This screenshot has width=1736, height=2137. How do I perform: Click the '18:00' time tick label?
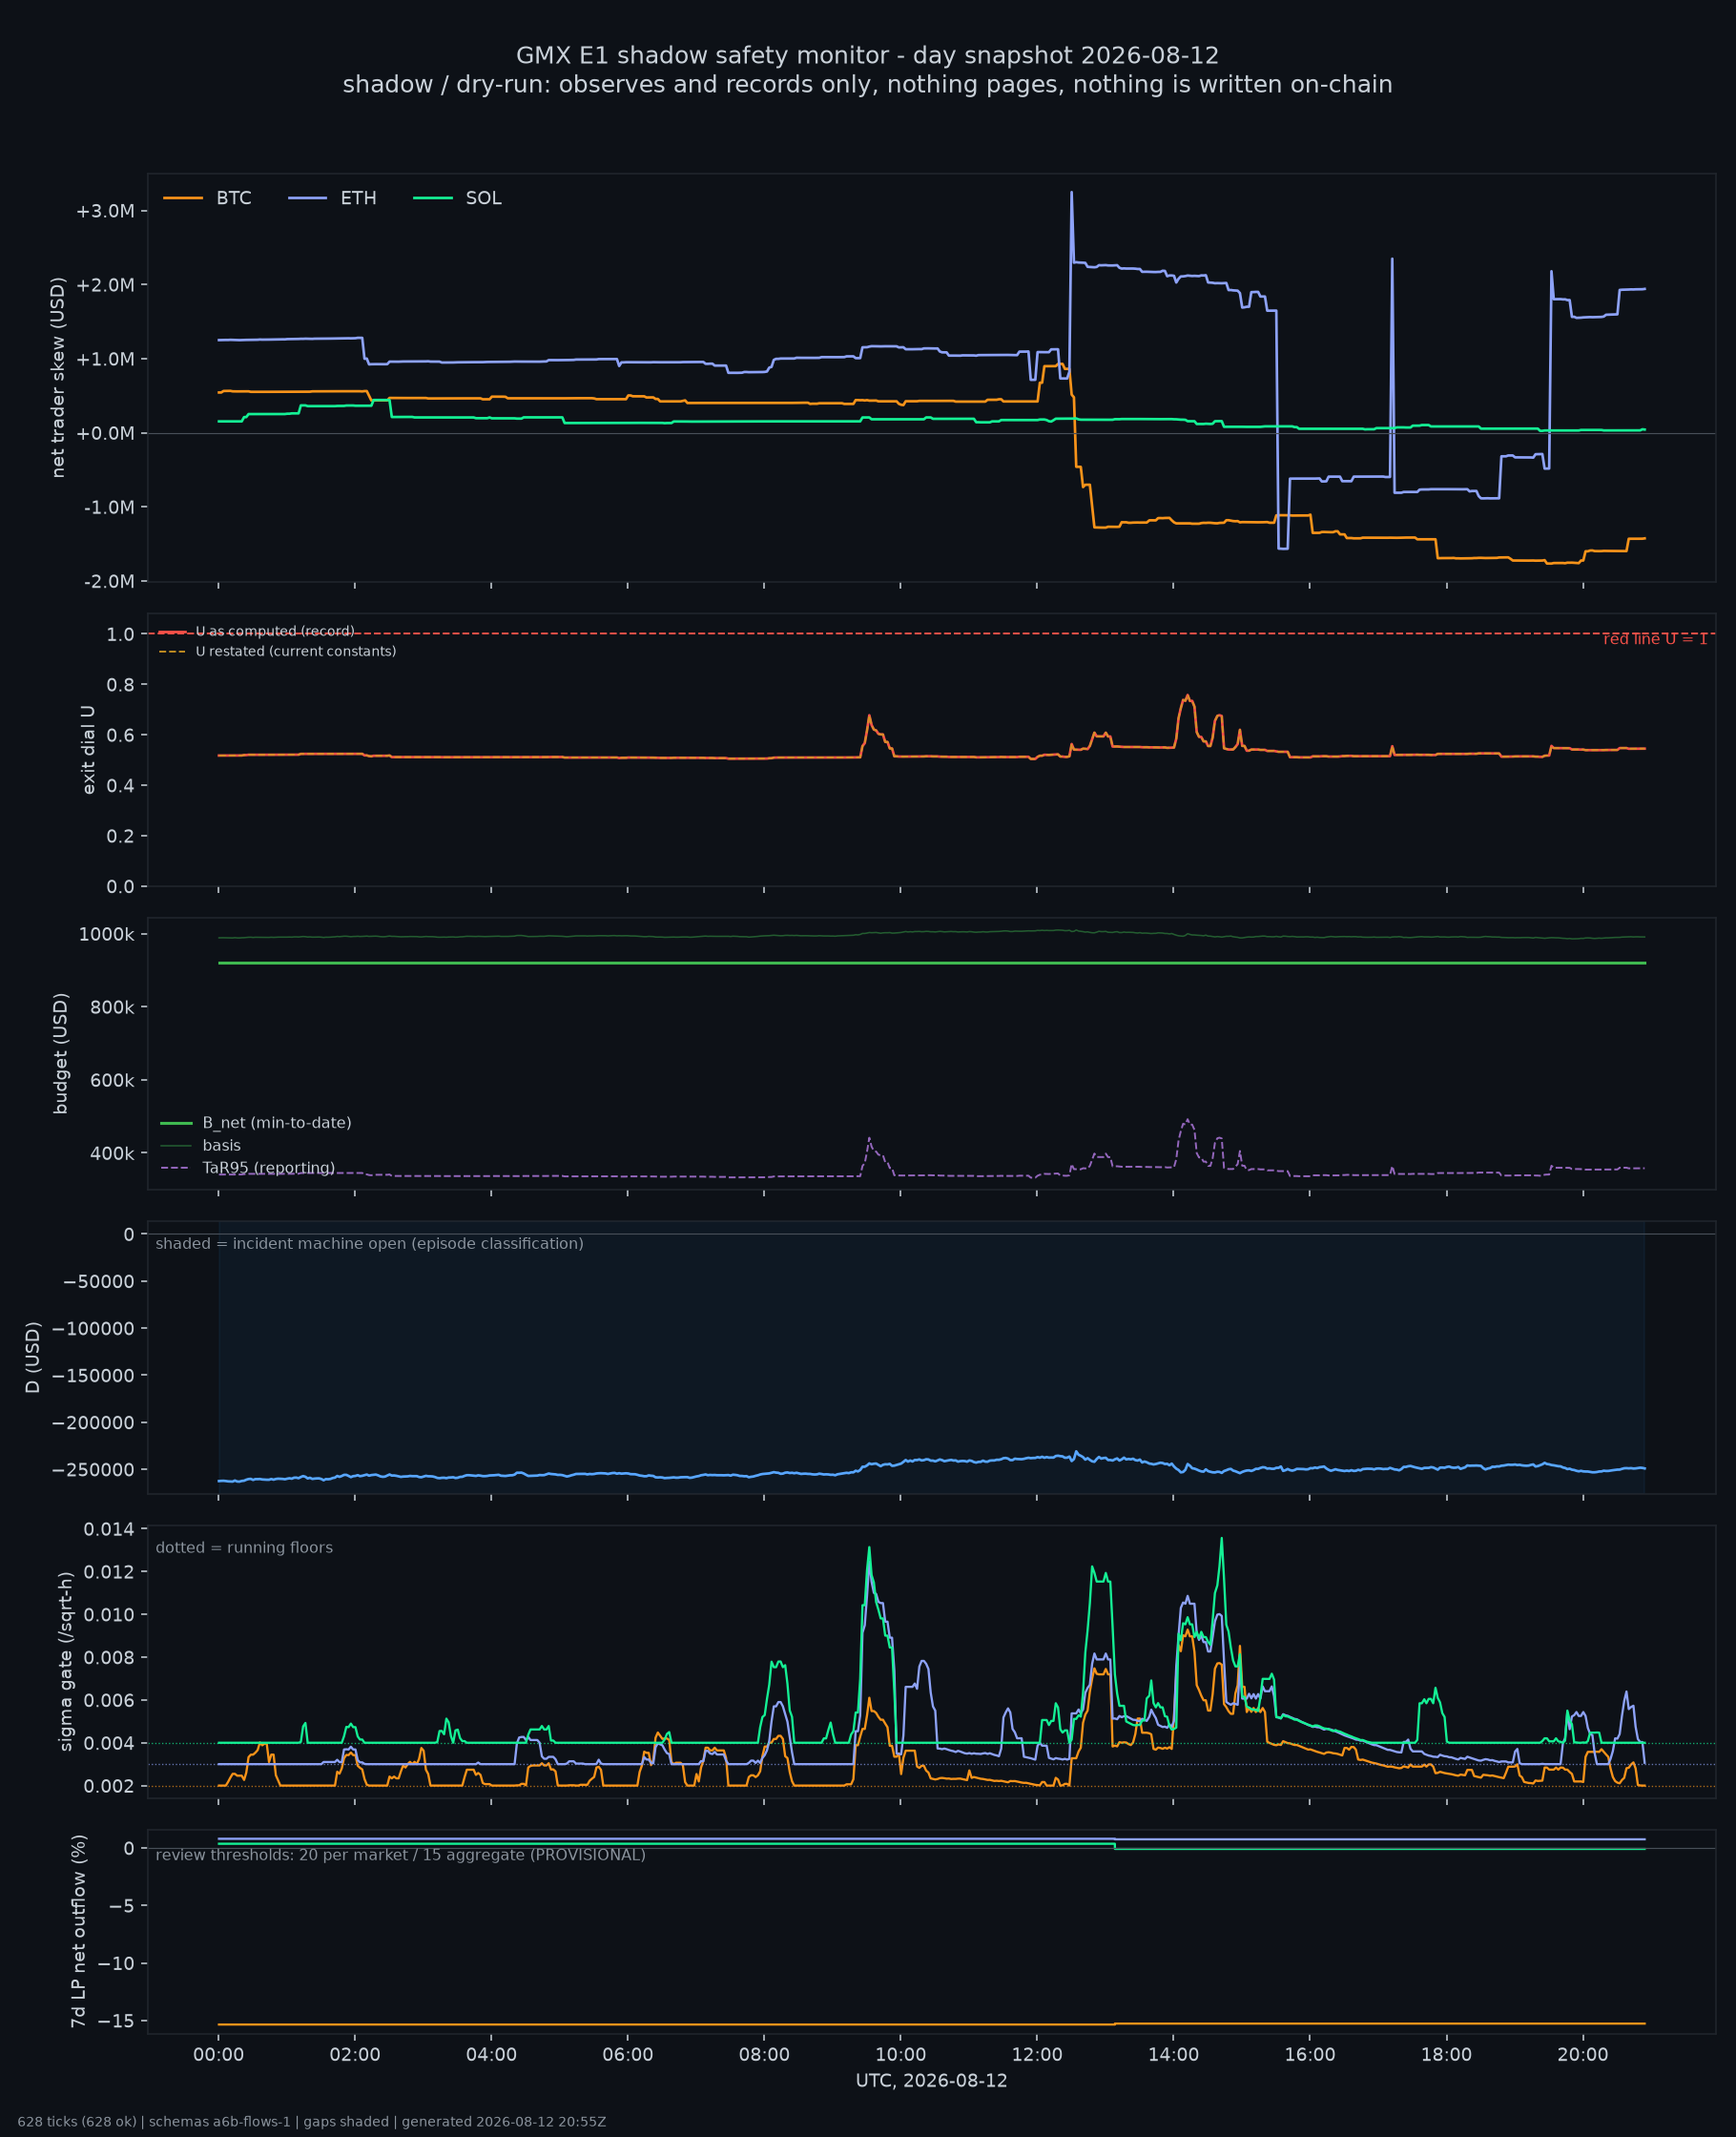pos(1446,2055)
